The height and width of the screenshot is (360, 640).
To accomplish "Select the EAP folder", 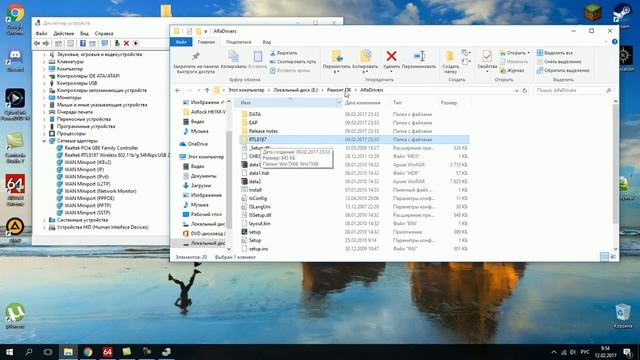I will (253, 123).
